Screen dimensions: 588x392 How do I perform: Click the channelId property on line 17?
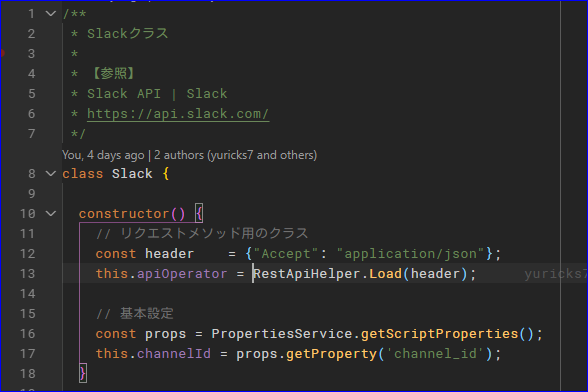[174, 354]
